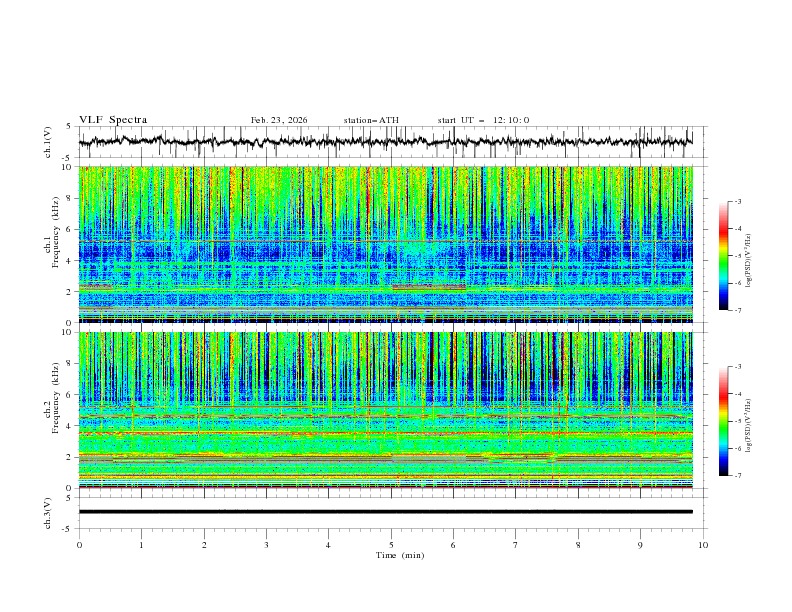Click the ch.1 colorbar "log(PSD)(V²/Hz)" label
This screenshot has width=792, height=612.
(749, 261)
